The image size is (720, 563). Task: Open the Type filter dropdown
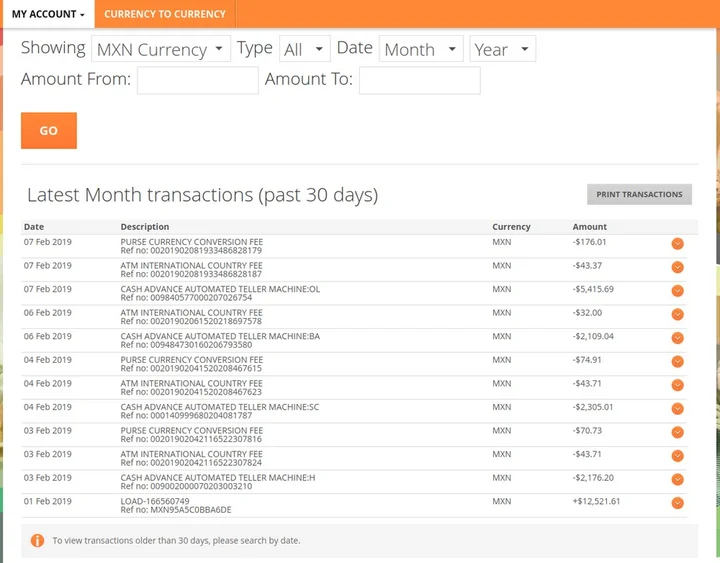[x=304, y=49]
